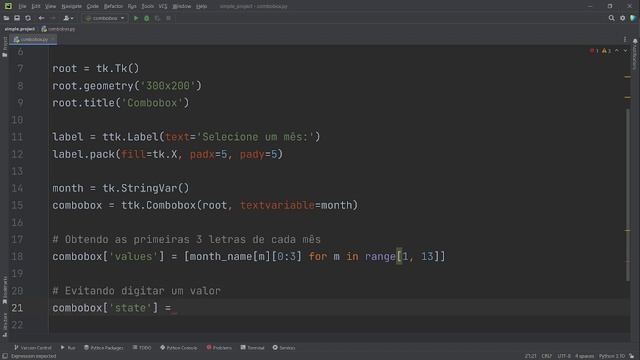This screenshot has width=640, height=360.
Task: Click the first yellow warning stripe marker
Action: (627, 77)
